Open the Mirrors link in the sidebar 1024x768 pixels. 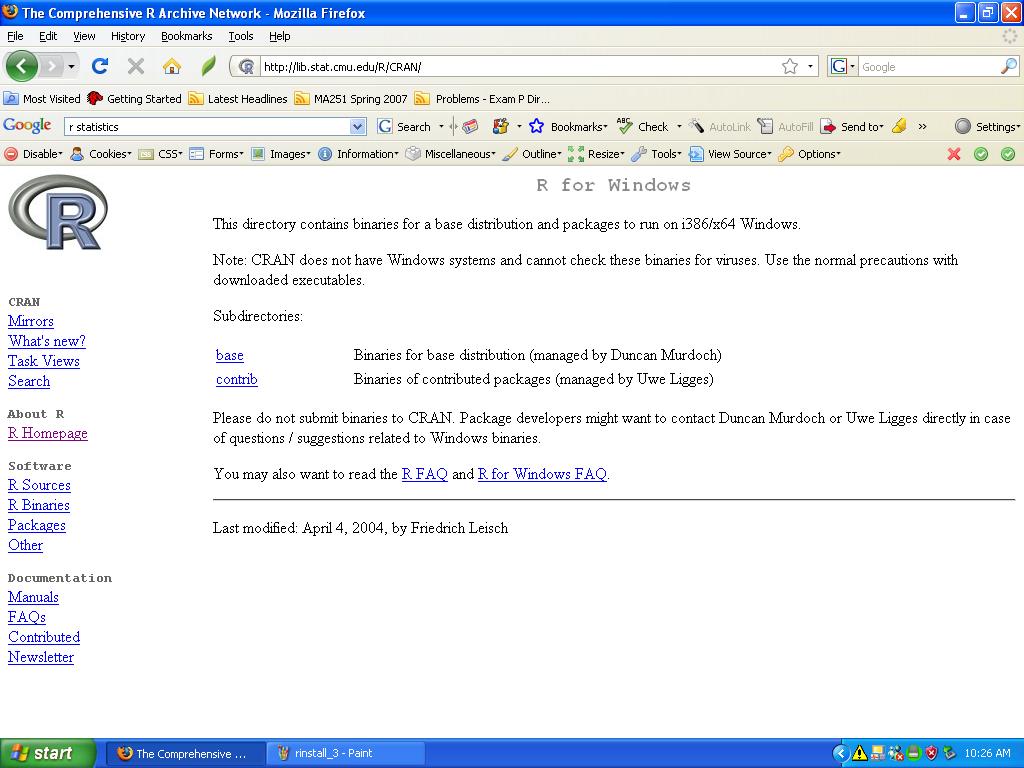31,321
